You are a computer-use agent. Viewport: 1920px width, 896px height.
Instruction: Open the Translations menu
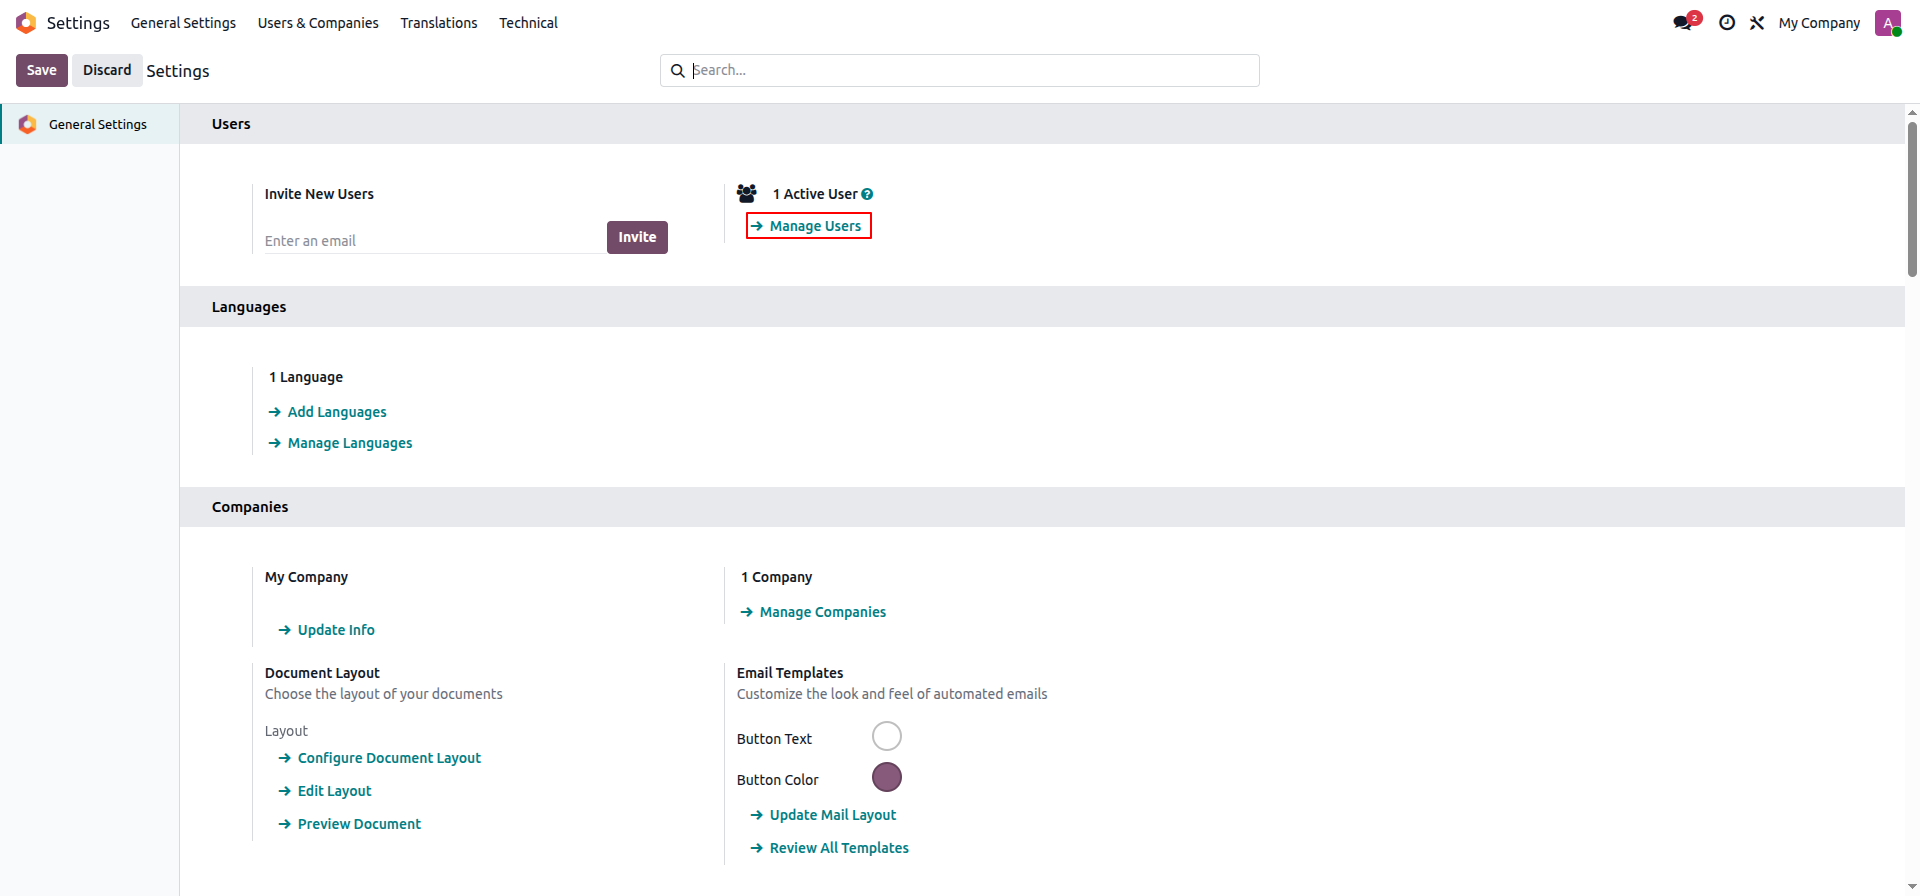(x=439, y=23)
